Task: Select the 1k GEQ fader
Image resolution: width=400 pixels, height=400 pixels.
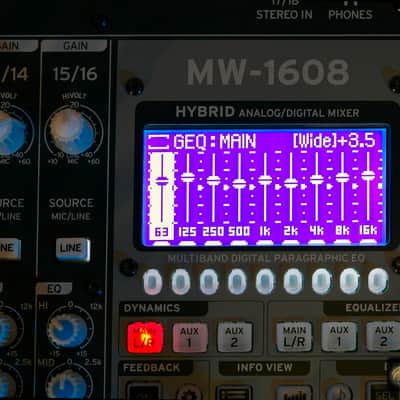Action: (x=265, y=180)
